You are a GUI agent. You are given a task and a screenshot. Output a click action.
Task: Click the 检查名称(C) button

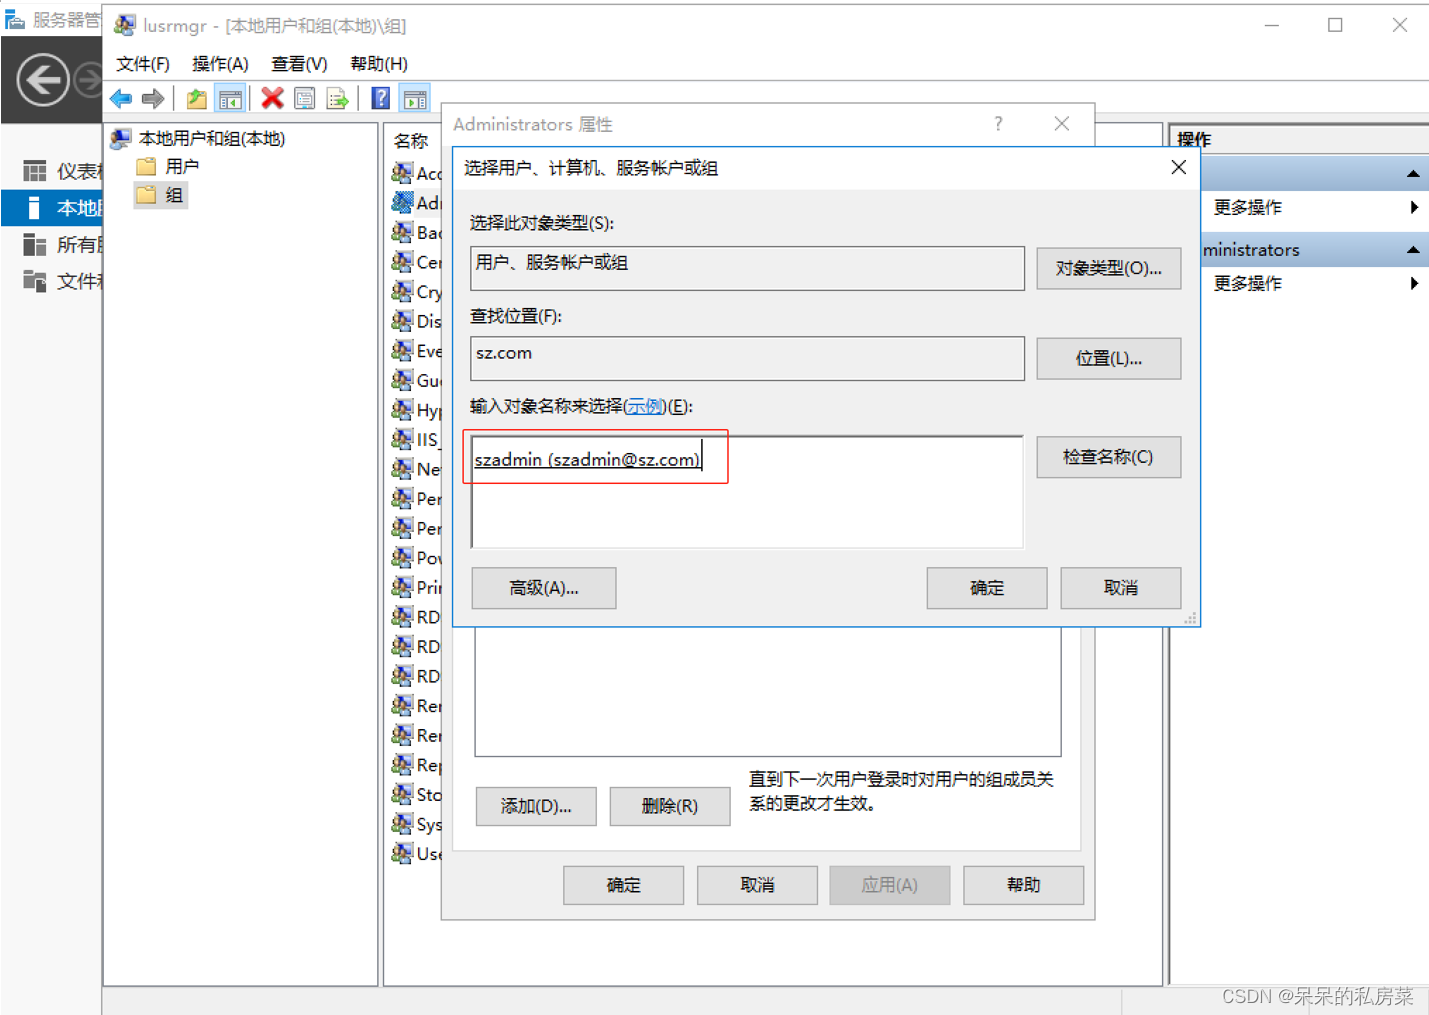pyautogui.click(x=1108, y=457)
